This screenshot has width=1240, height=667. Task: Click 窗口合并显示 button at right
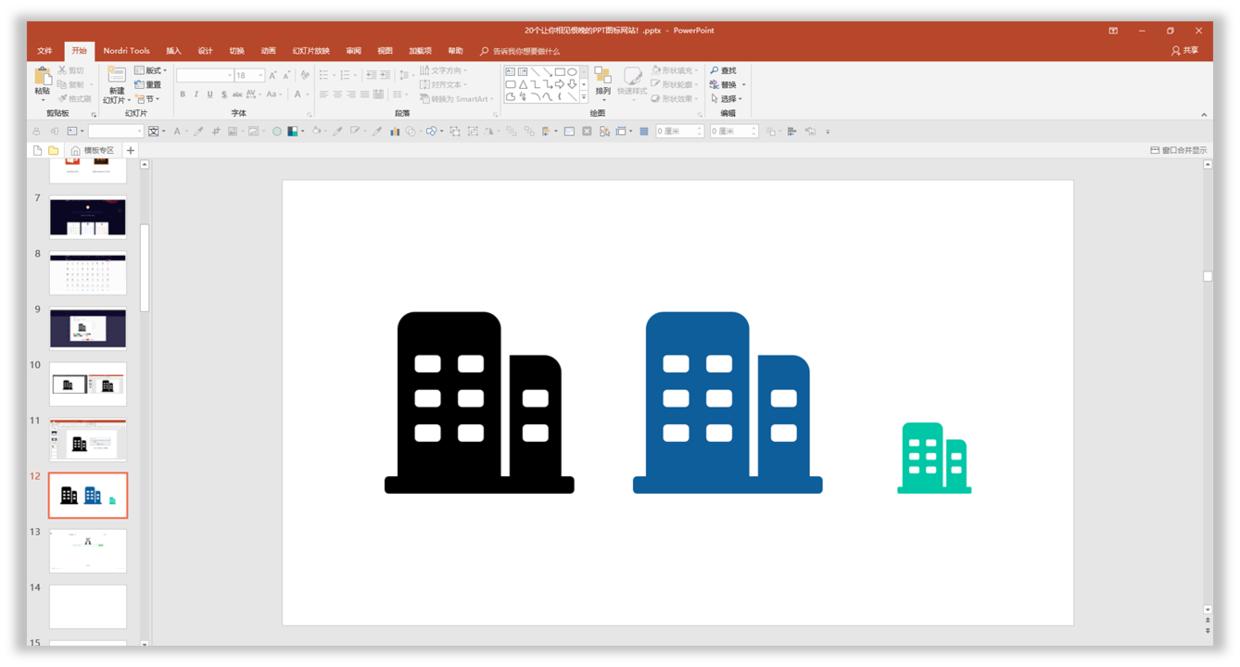pyautogui.click(x=1178, y=150)
